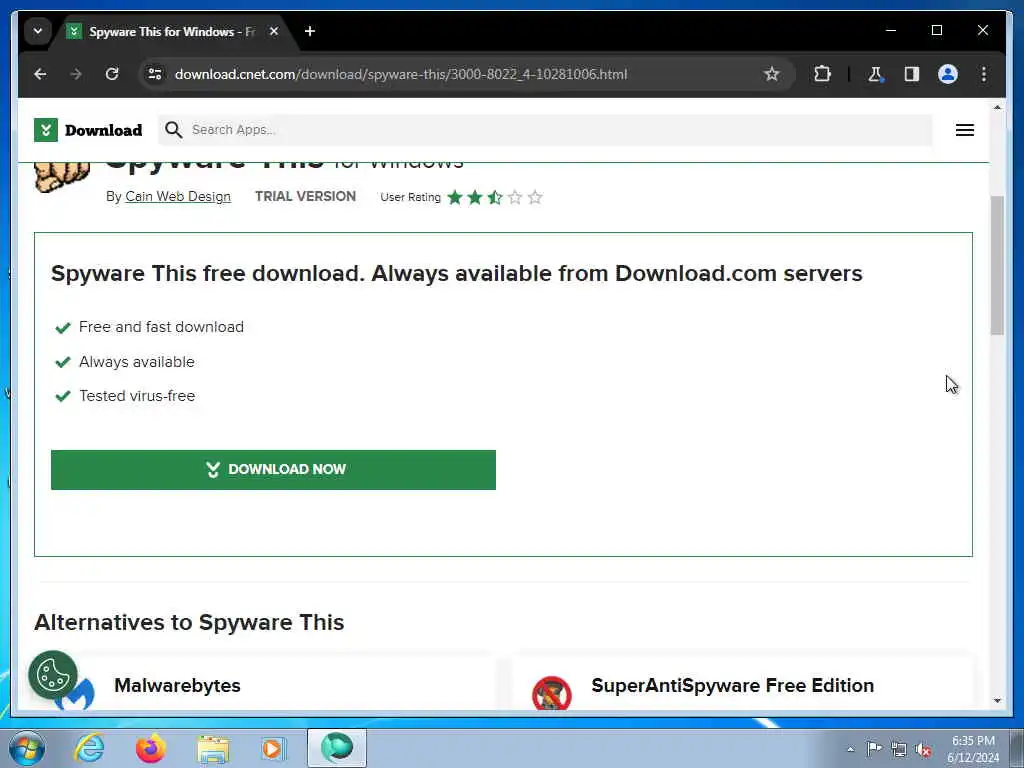This screenshot has width=1024, height=768.
Task: Toggle the browser side panel icon
Action: click(912, 74)
